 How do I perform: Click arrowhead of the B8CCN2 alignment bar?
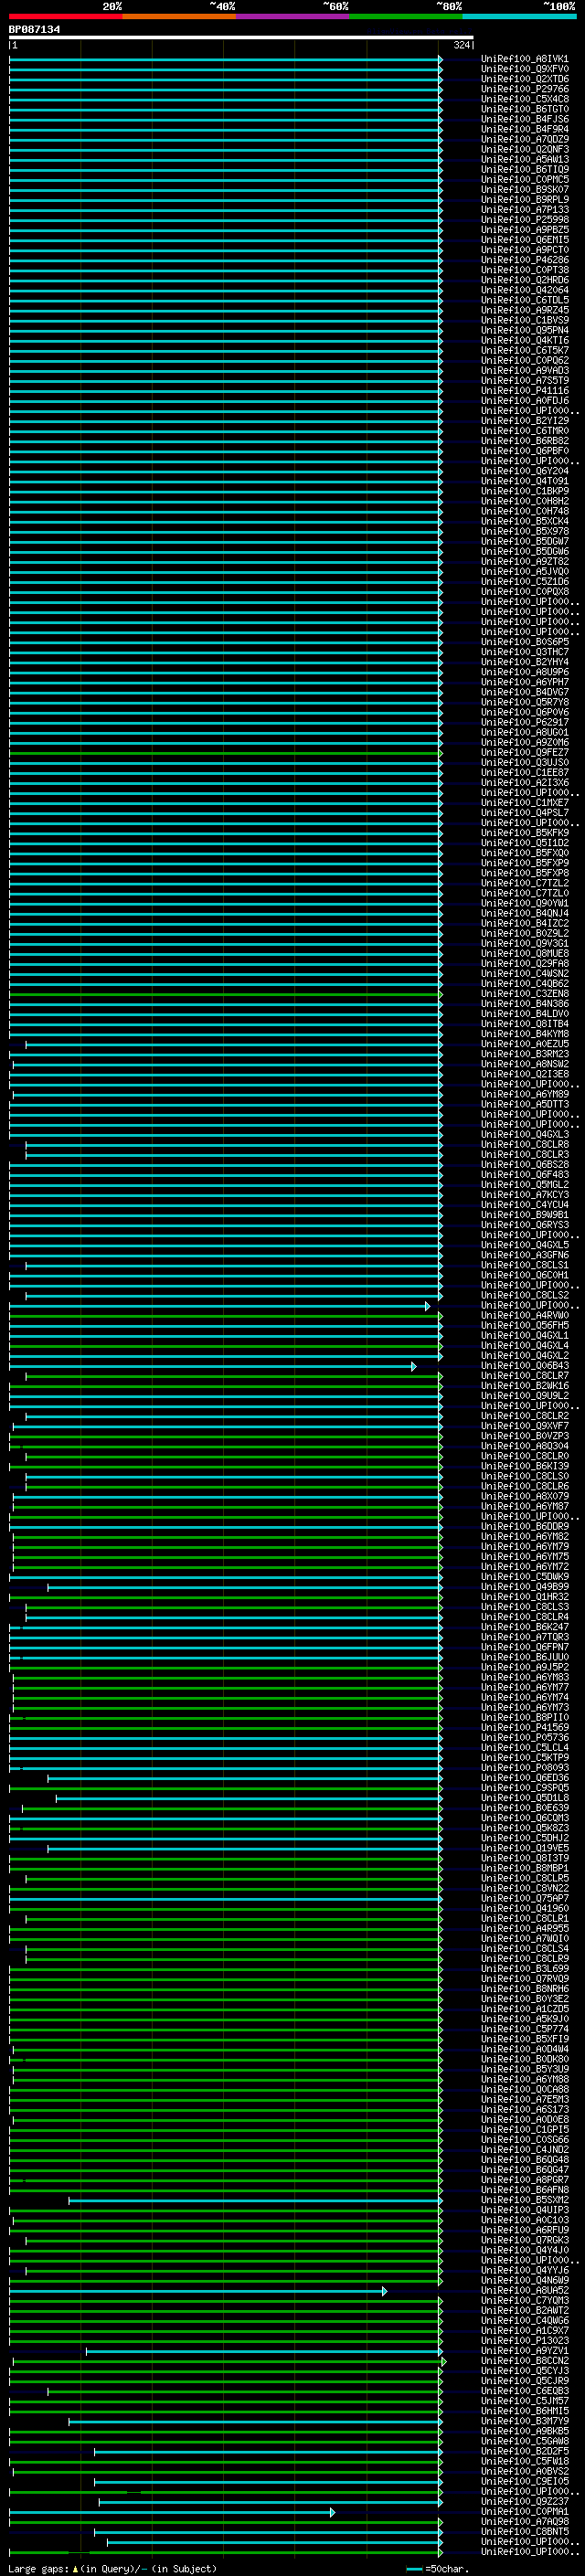point(444,2361)
